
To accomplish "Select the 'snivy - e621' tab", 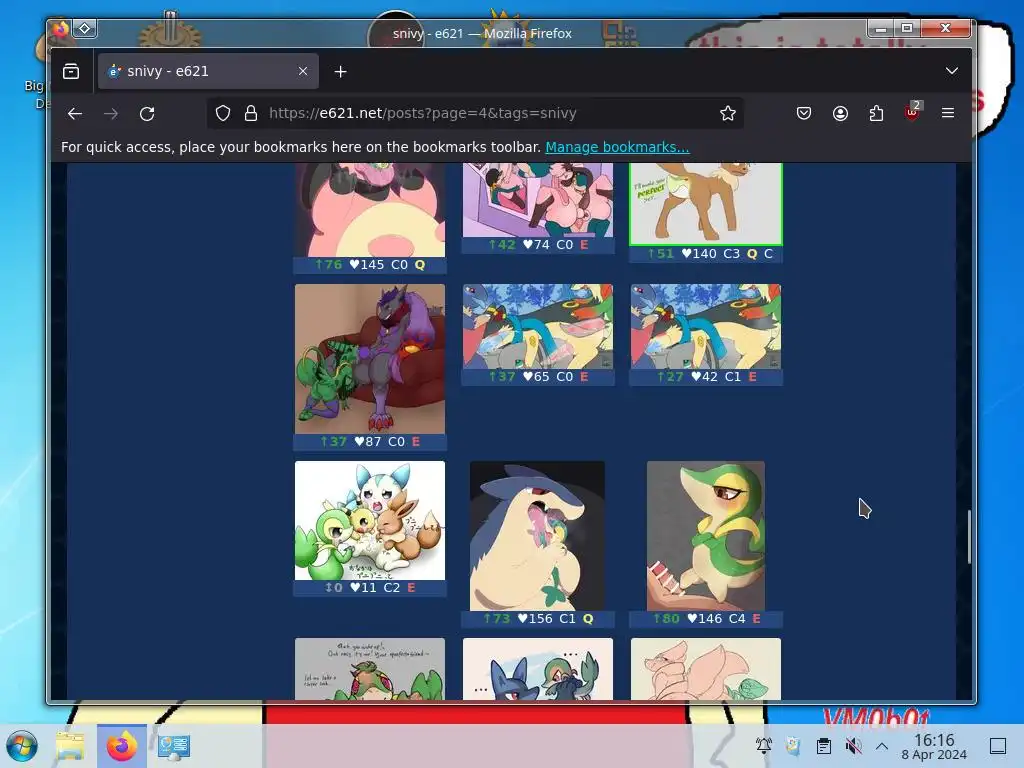I will (208, 71).
